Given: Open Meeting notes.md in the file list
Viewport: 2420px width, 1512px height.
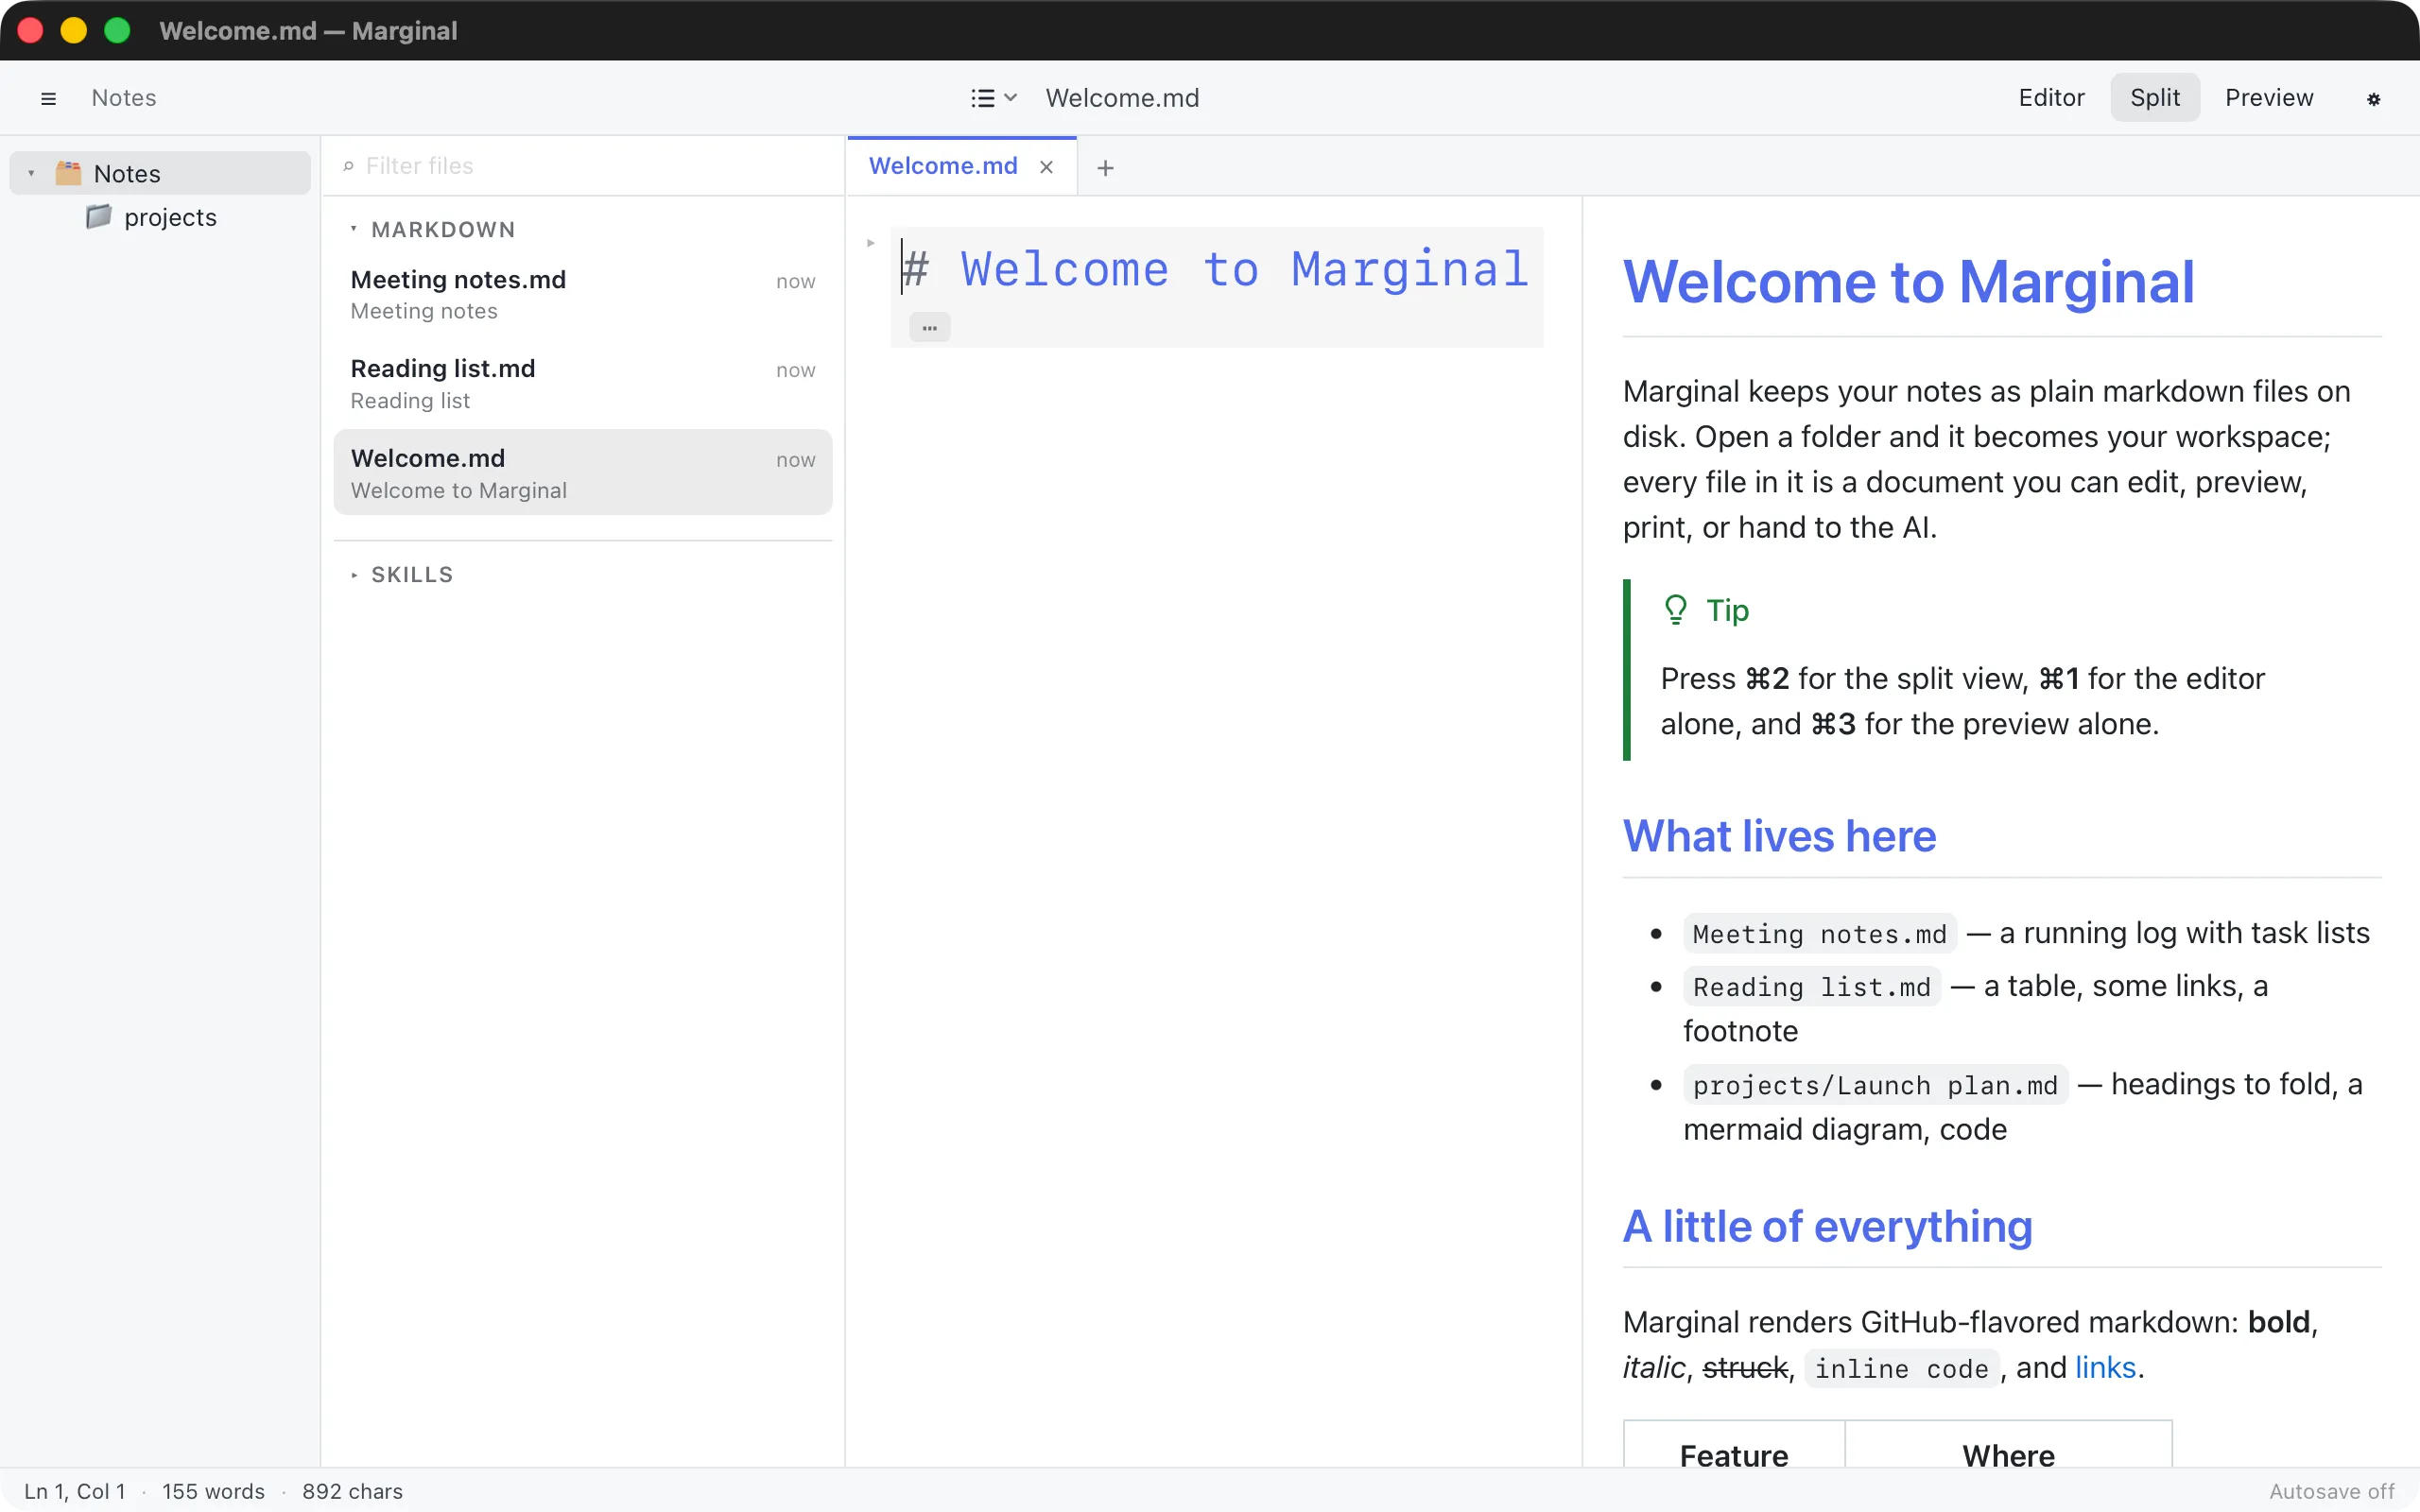Looking at the screenshot, I should tap(583, 295).
